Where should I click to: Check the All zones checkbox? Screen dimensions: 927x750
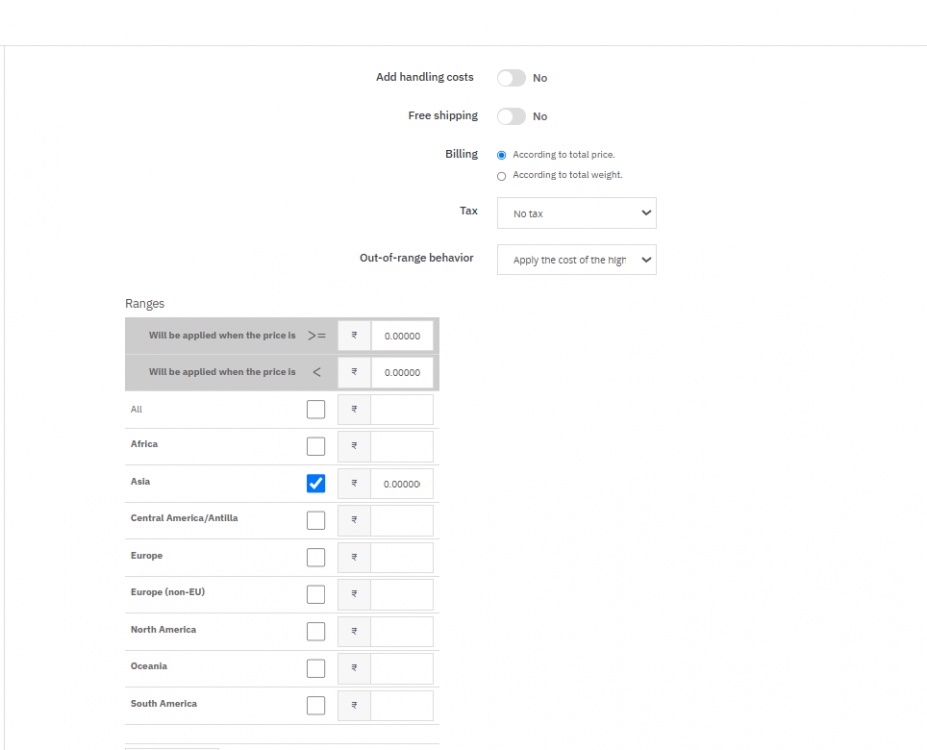[316, 409]
